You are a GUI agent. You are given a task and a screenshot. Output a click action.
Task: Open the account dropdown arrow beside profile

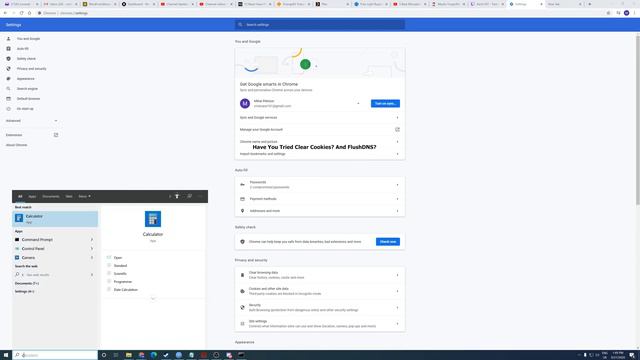pos(358,103)
